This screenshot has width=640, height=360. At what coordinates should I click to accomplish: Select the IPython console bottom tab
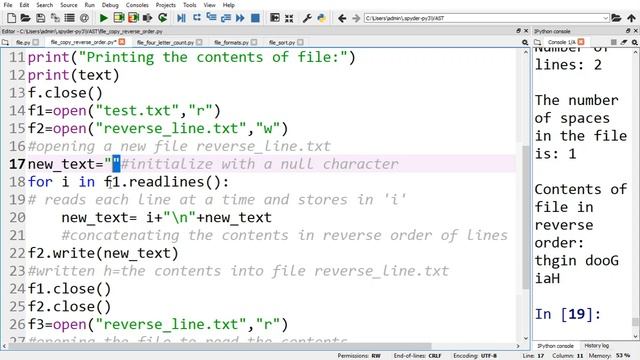(556, 346)
